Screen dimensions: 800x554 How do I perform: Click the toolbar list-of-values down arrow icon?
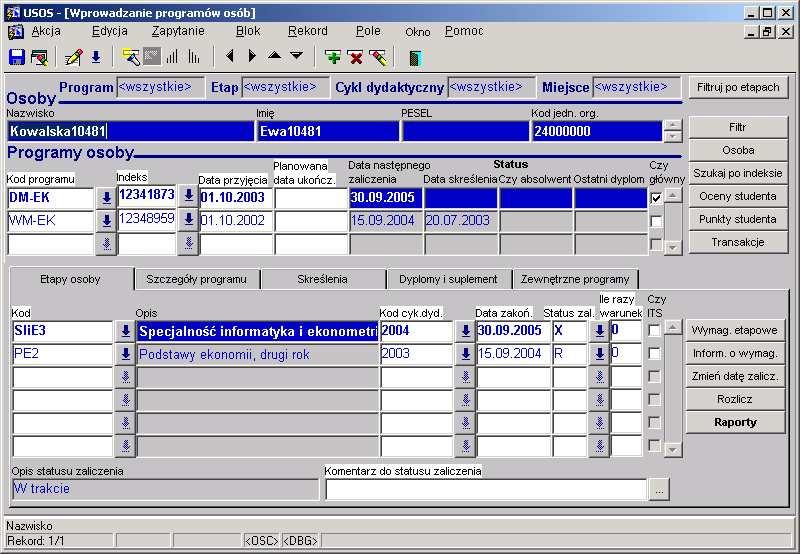(96, 57)
